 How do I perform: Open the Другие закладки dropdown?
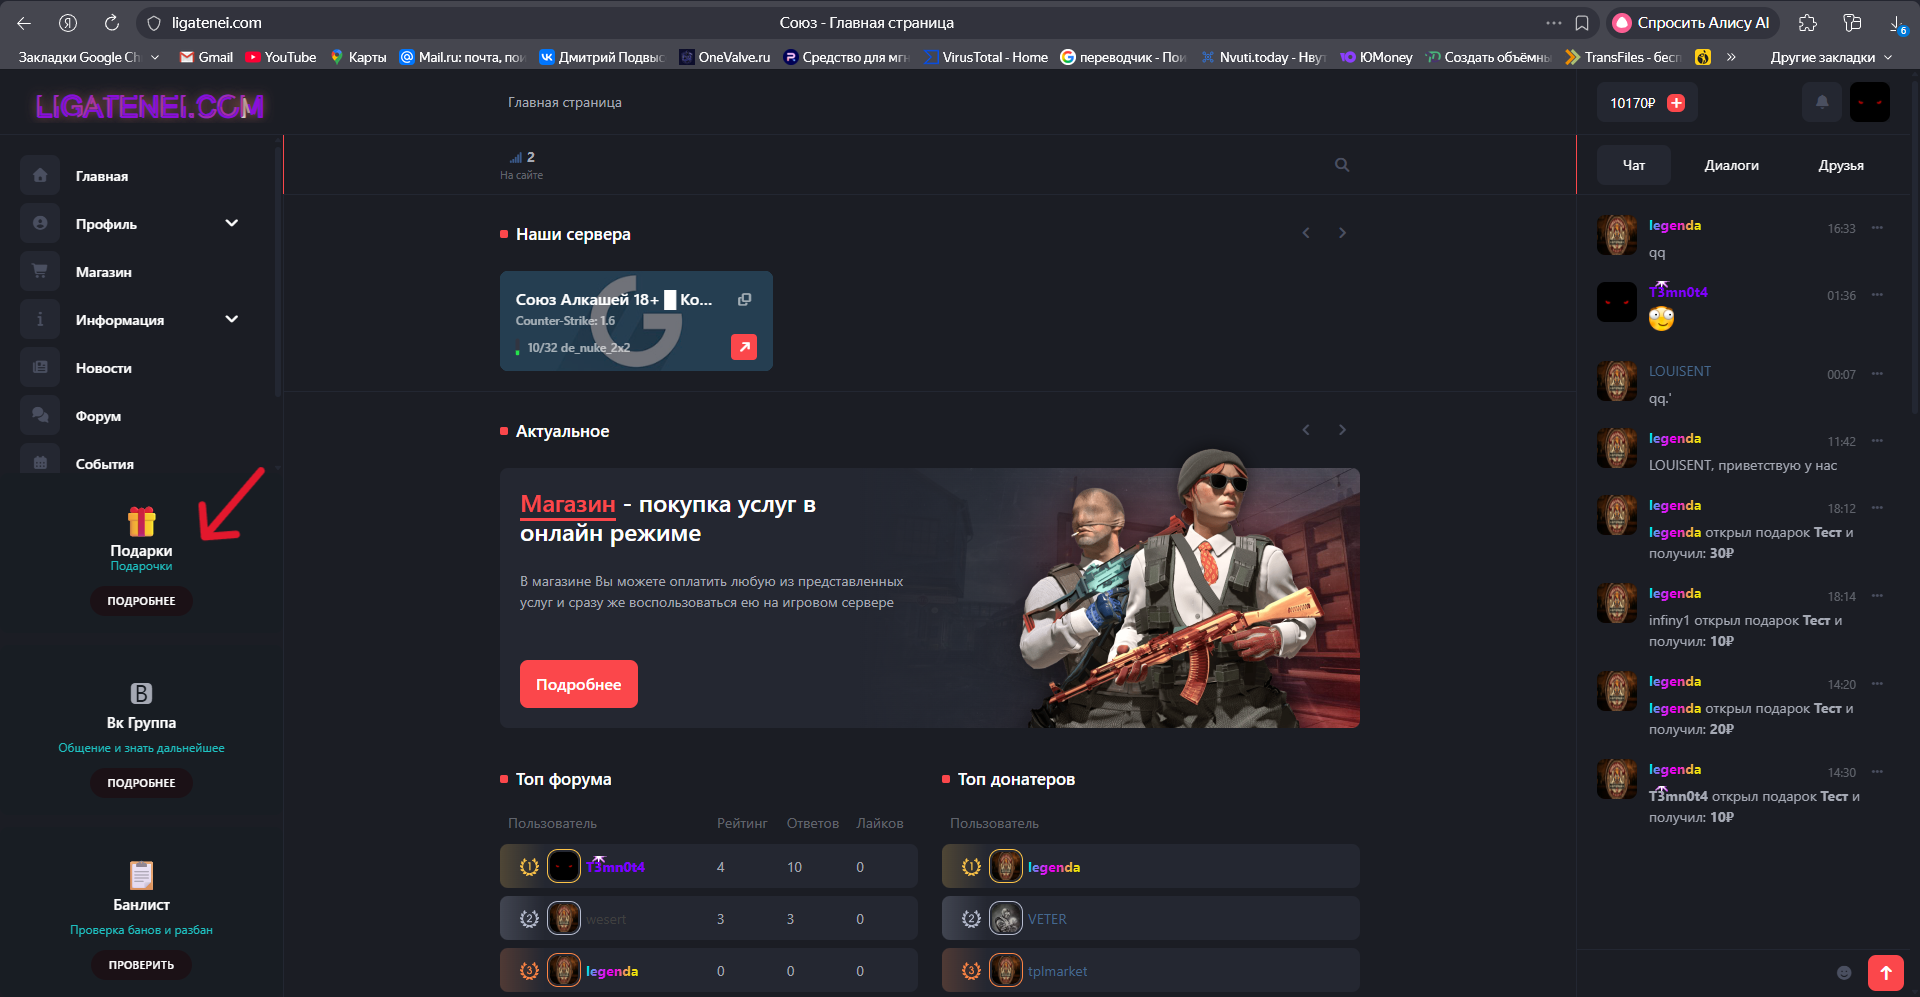pyautogui.click(x=1831, y=57)
